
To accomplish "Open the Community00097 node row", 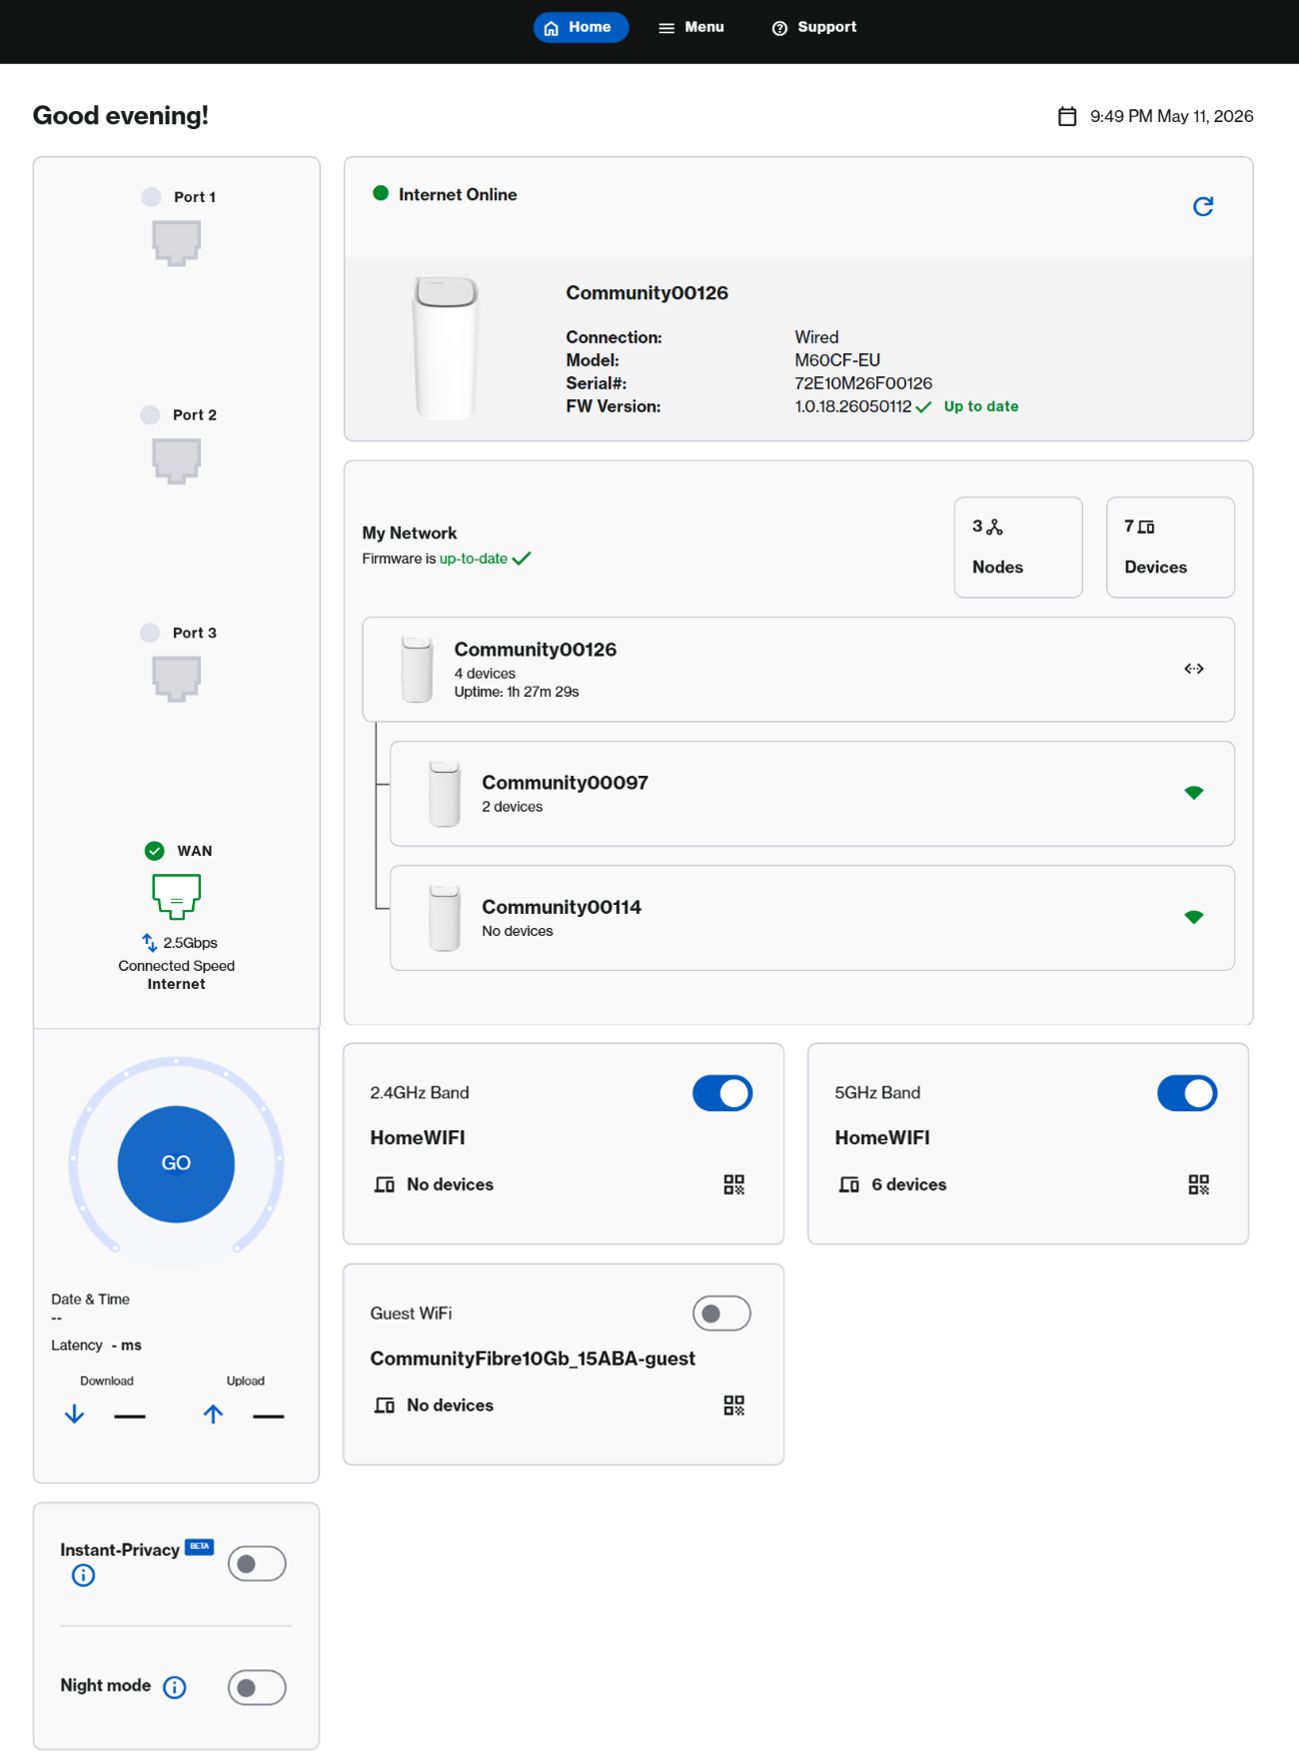I will 812,794.
